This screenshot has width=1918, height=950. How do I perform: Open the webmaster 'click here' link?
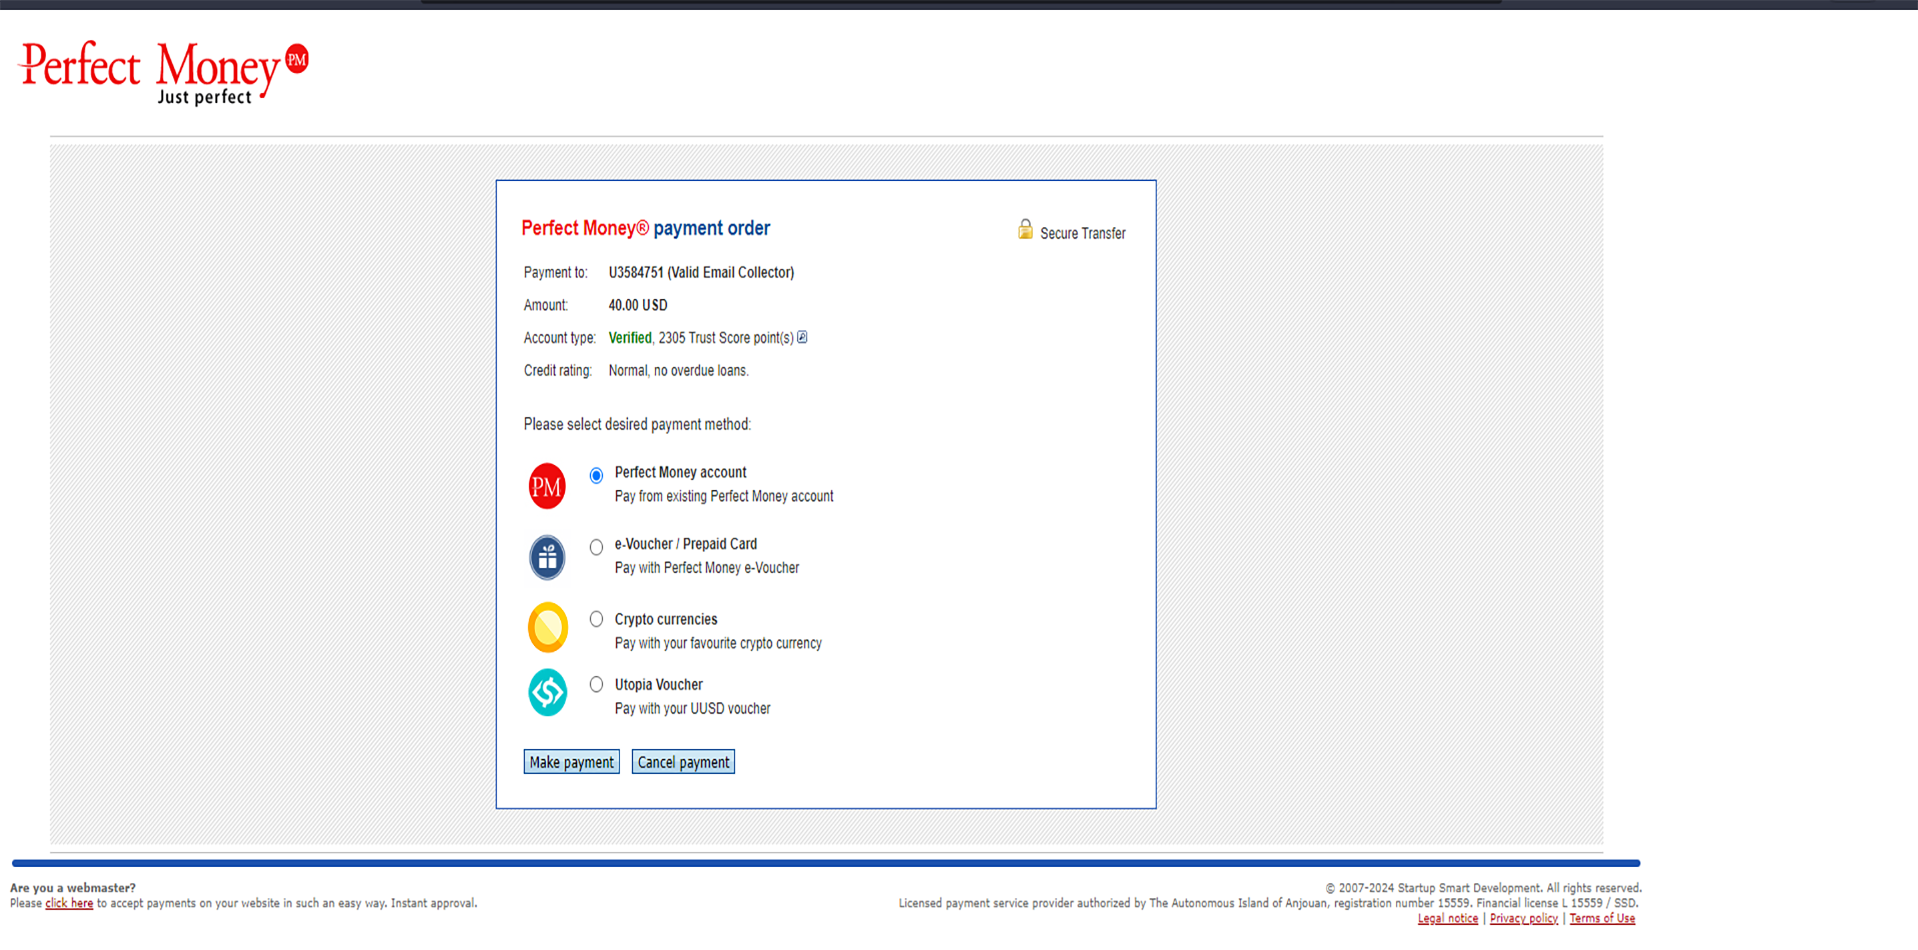[x=69, y=903]
